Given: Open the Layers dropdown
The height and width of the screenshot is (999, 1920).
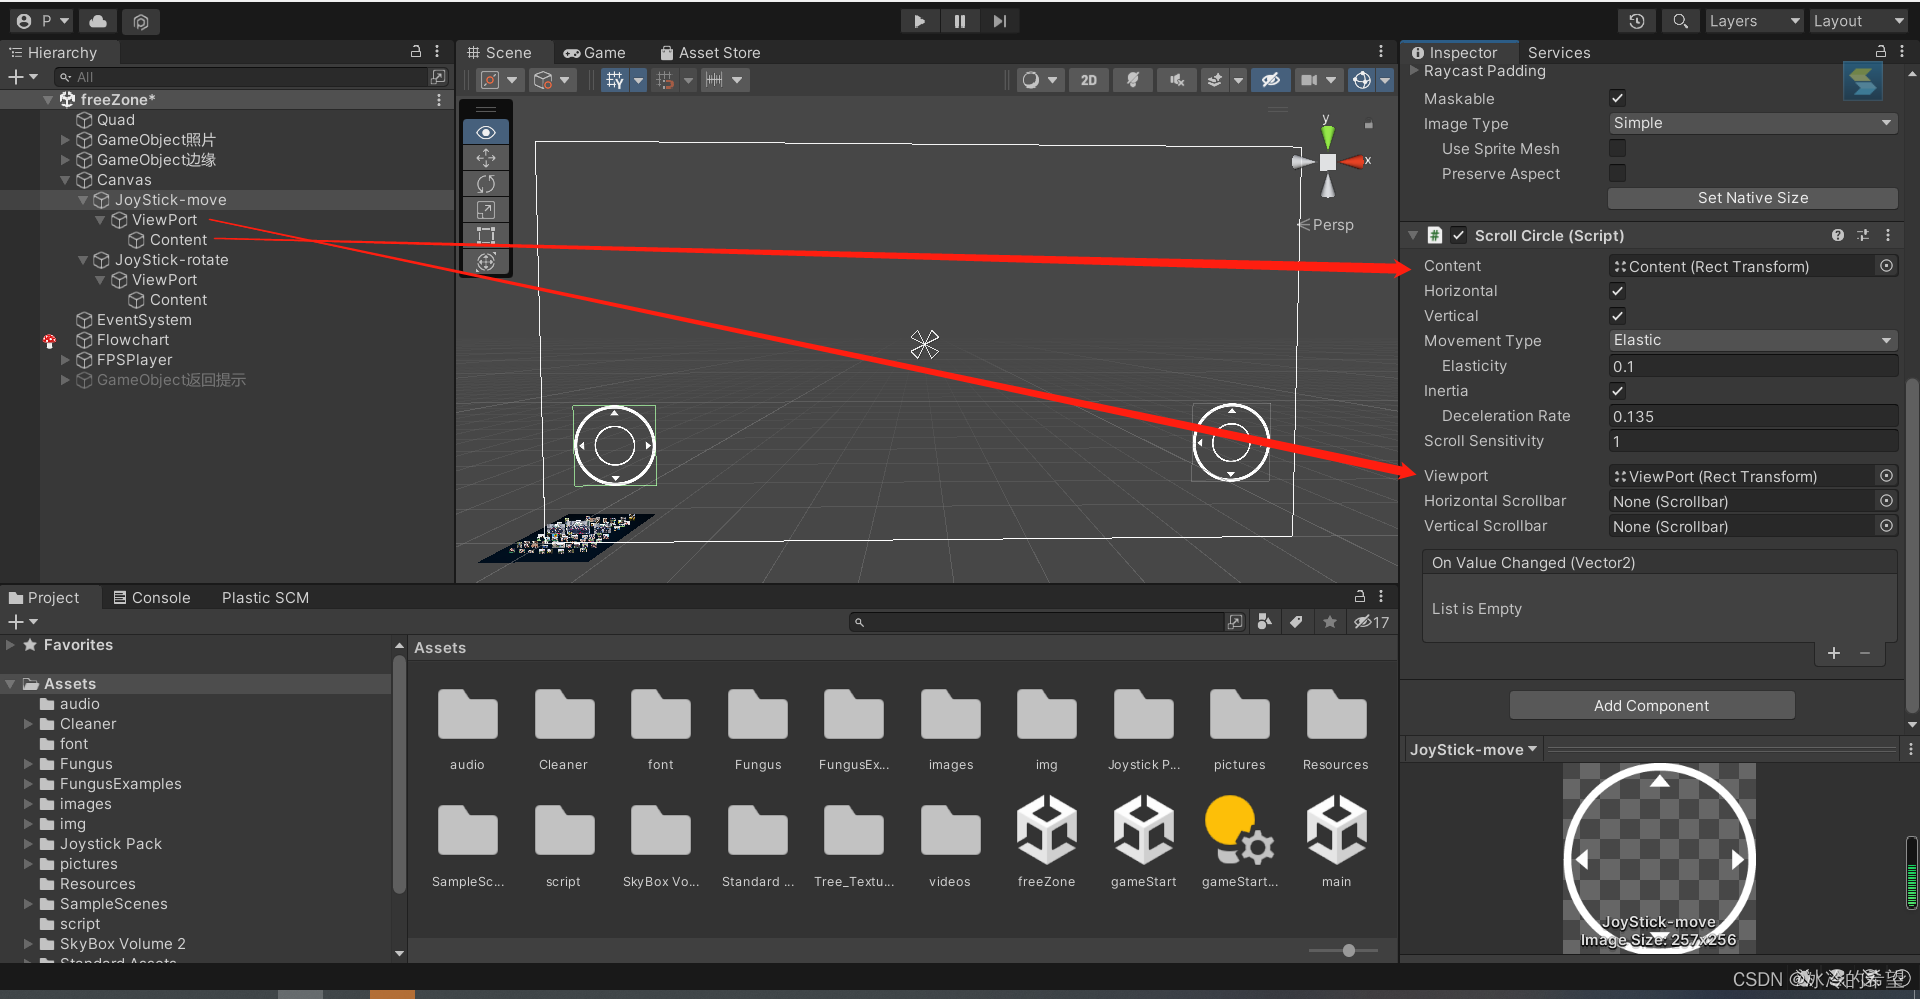Looking at the screenshot, I should (1753, 21).
